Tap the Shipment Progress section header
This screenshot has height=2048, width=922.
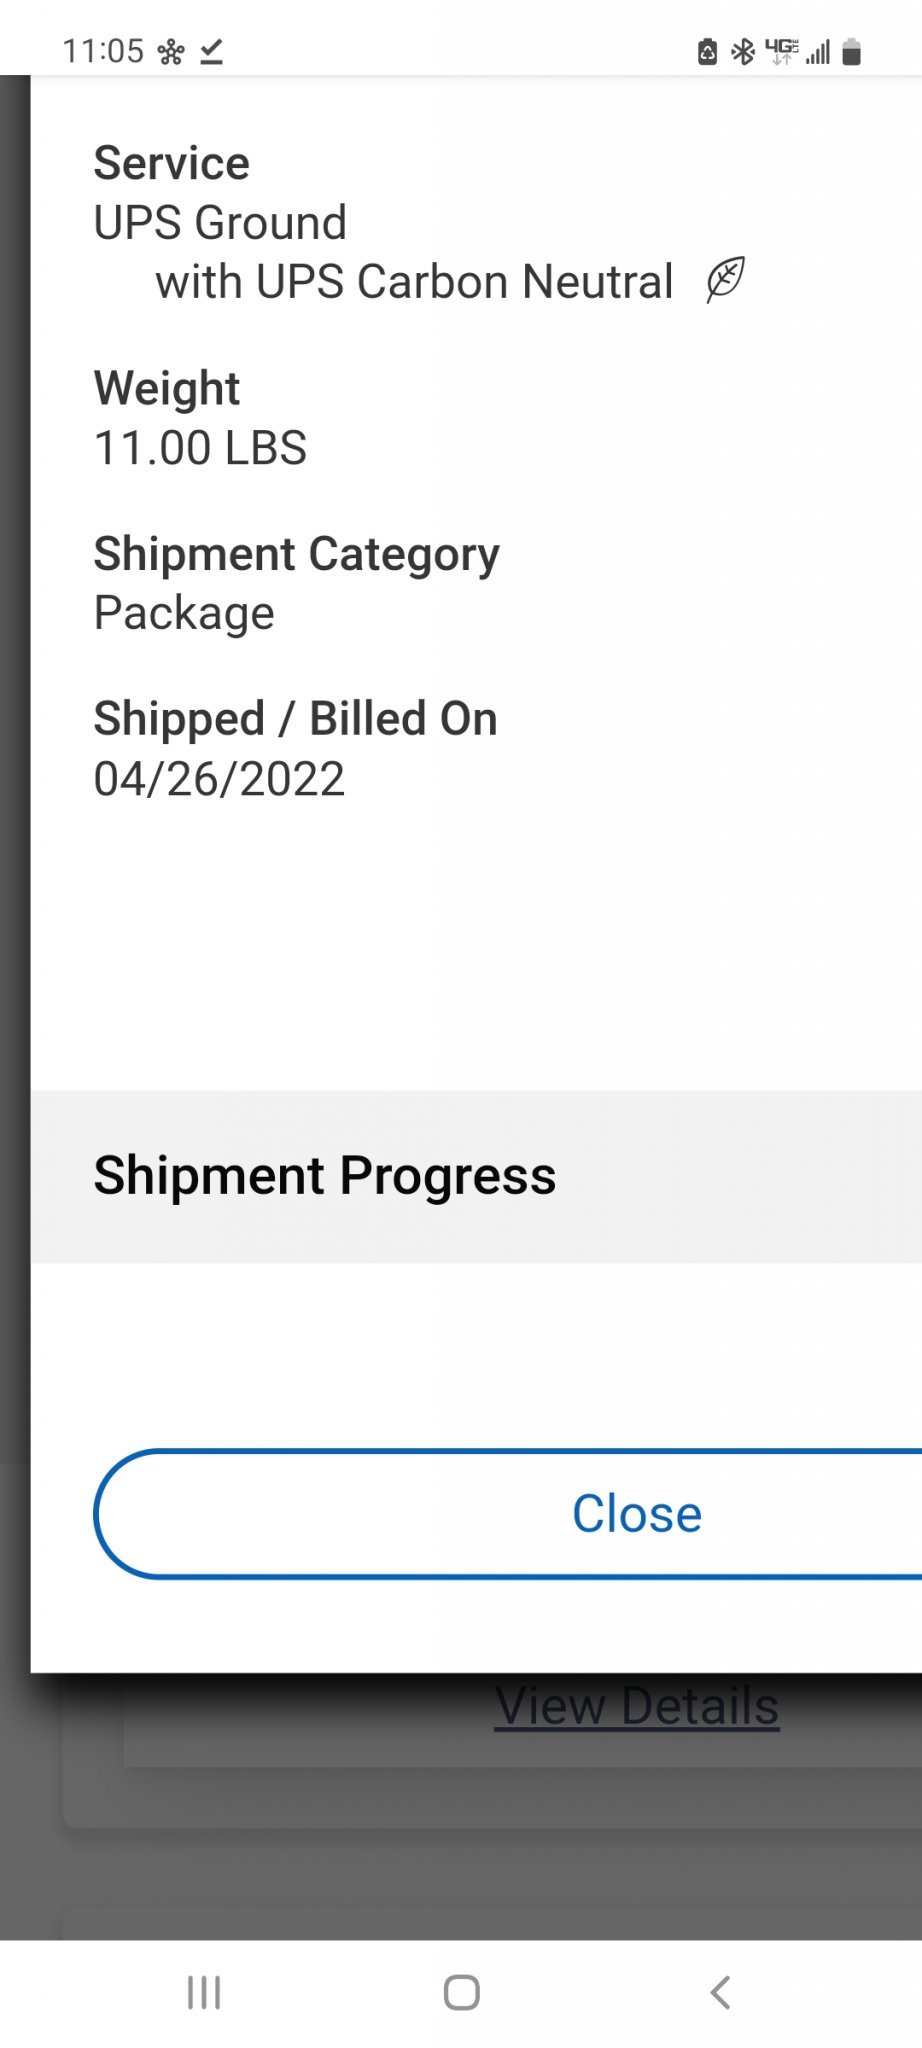click(324, 1175)
